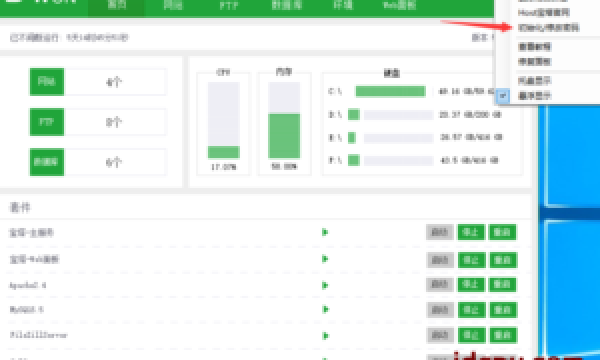Screen dimensions: 600x360
Task: Select the 初始化/修改密码 context menu entry
Action: (548, 28)
